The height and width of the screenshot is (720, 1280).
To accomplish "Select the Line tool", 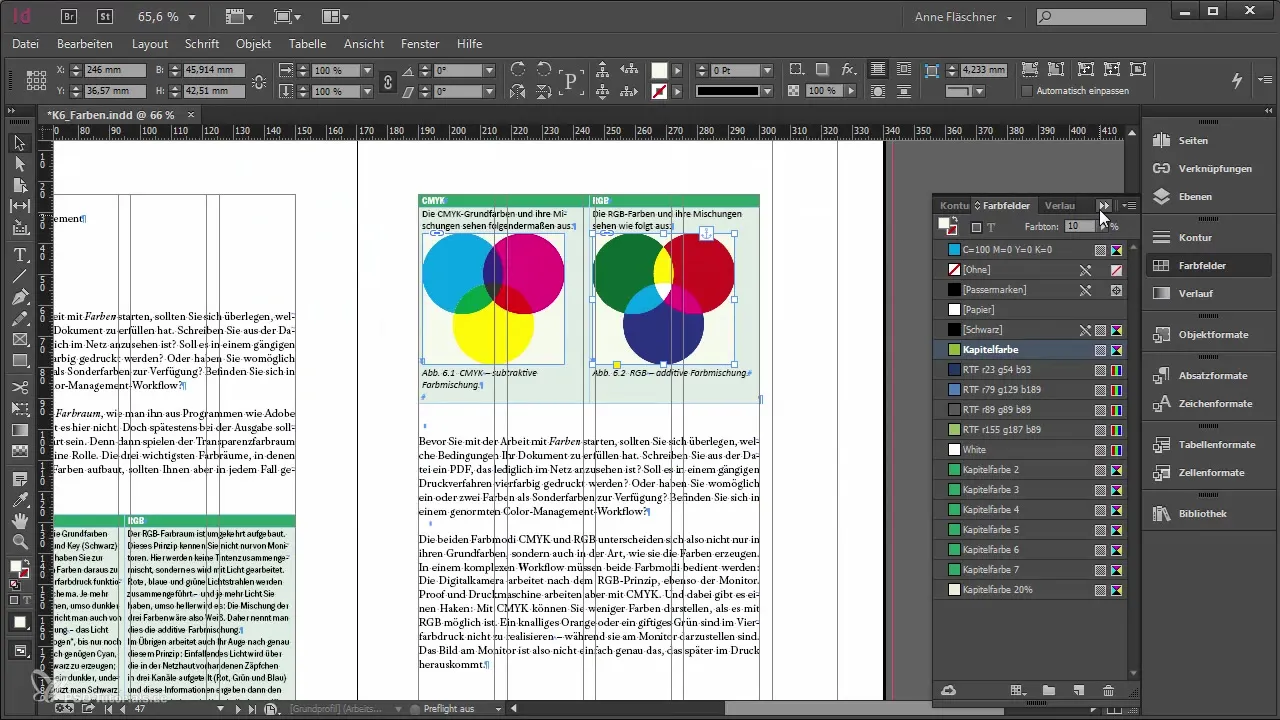I will click(19, 277).
